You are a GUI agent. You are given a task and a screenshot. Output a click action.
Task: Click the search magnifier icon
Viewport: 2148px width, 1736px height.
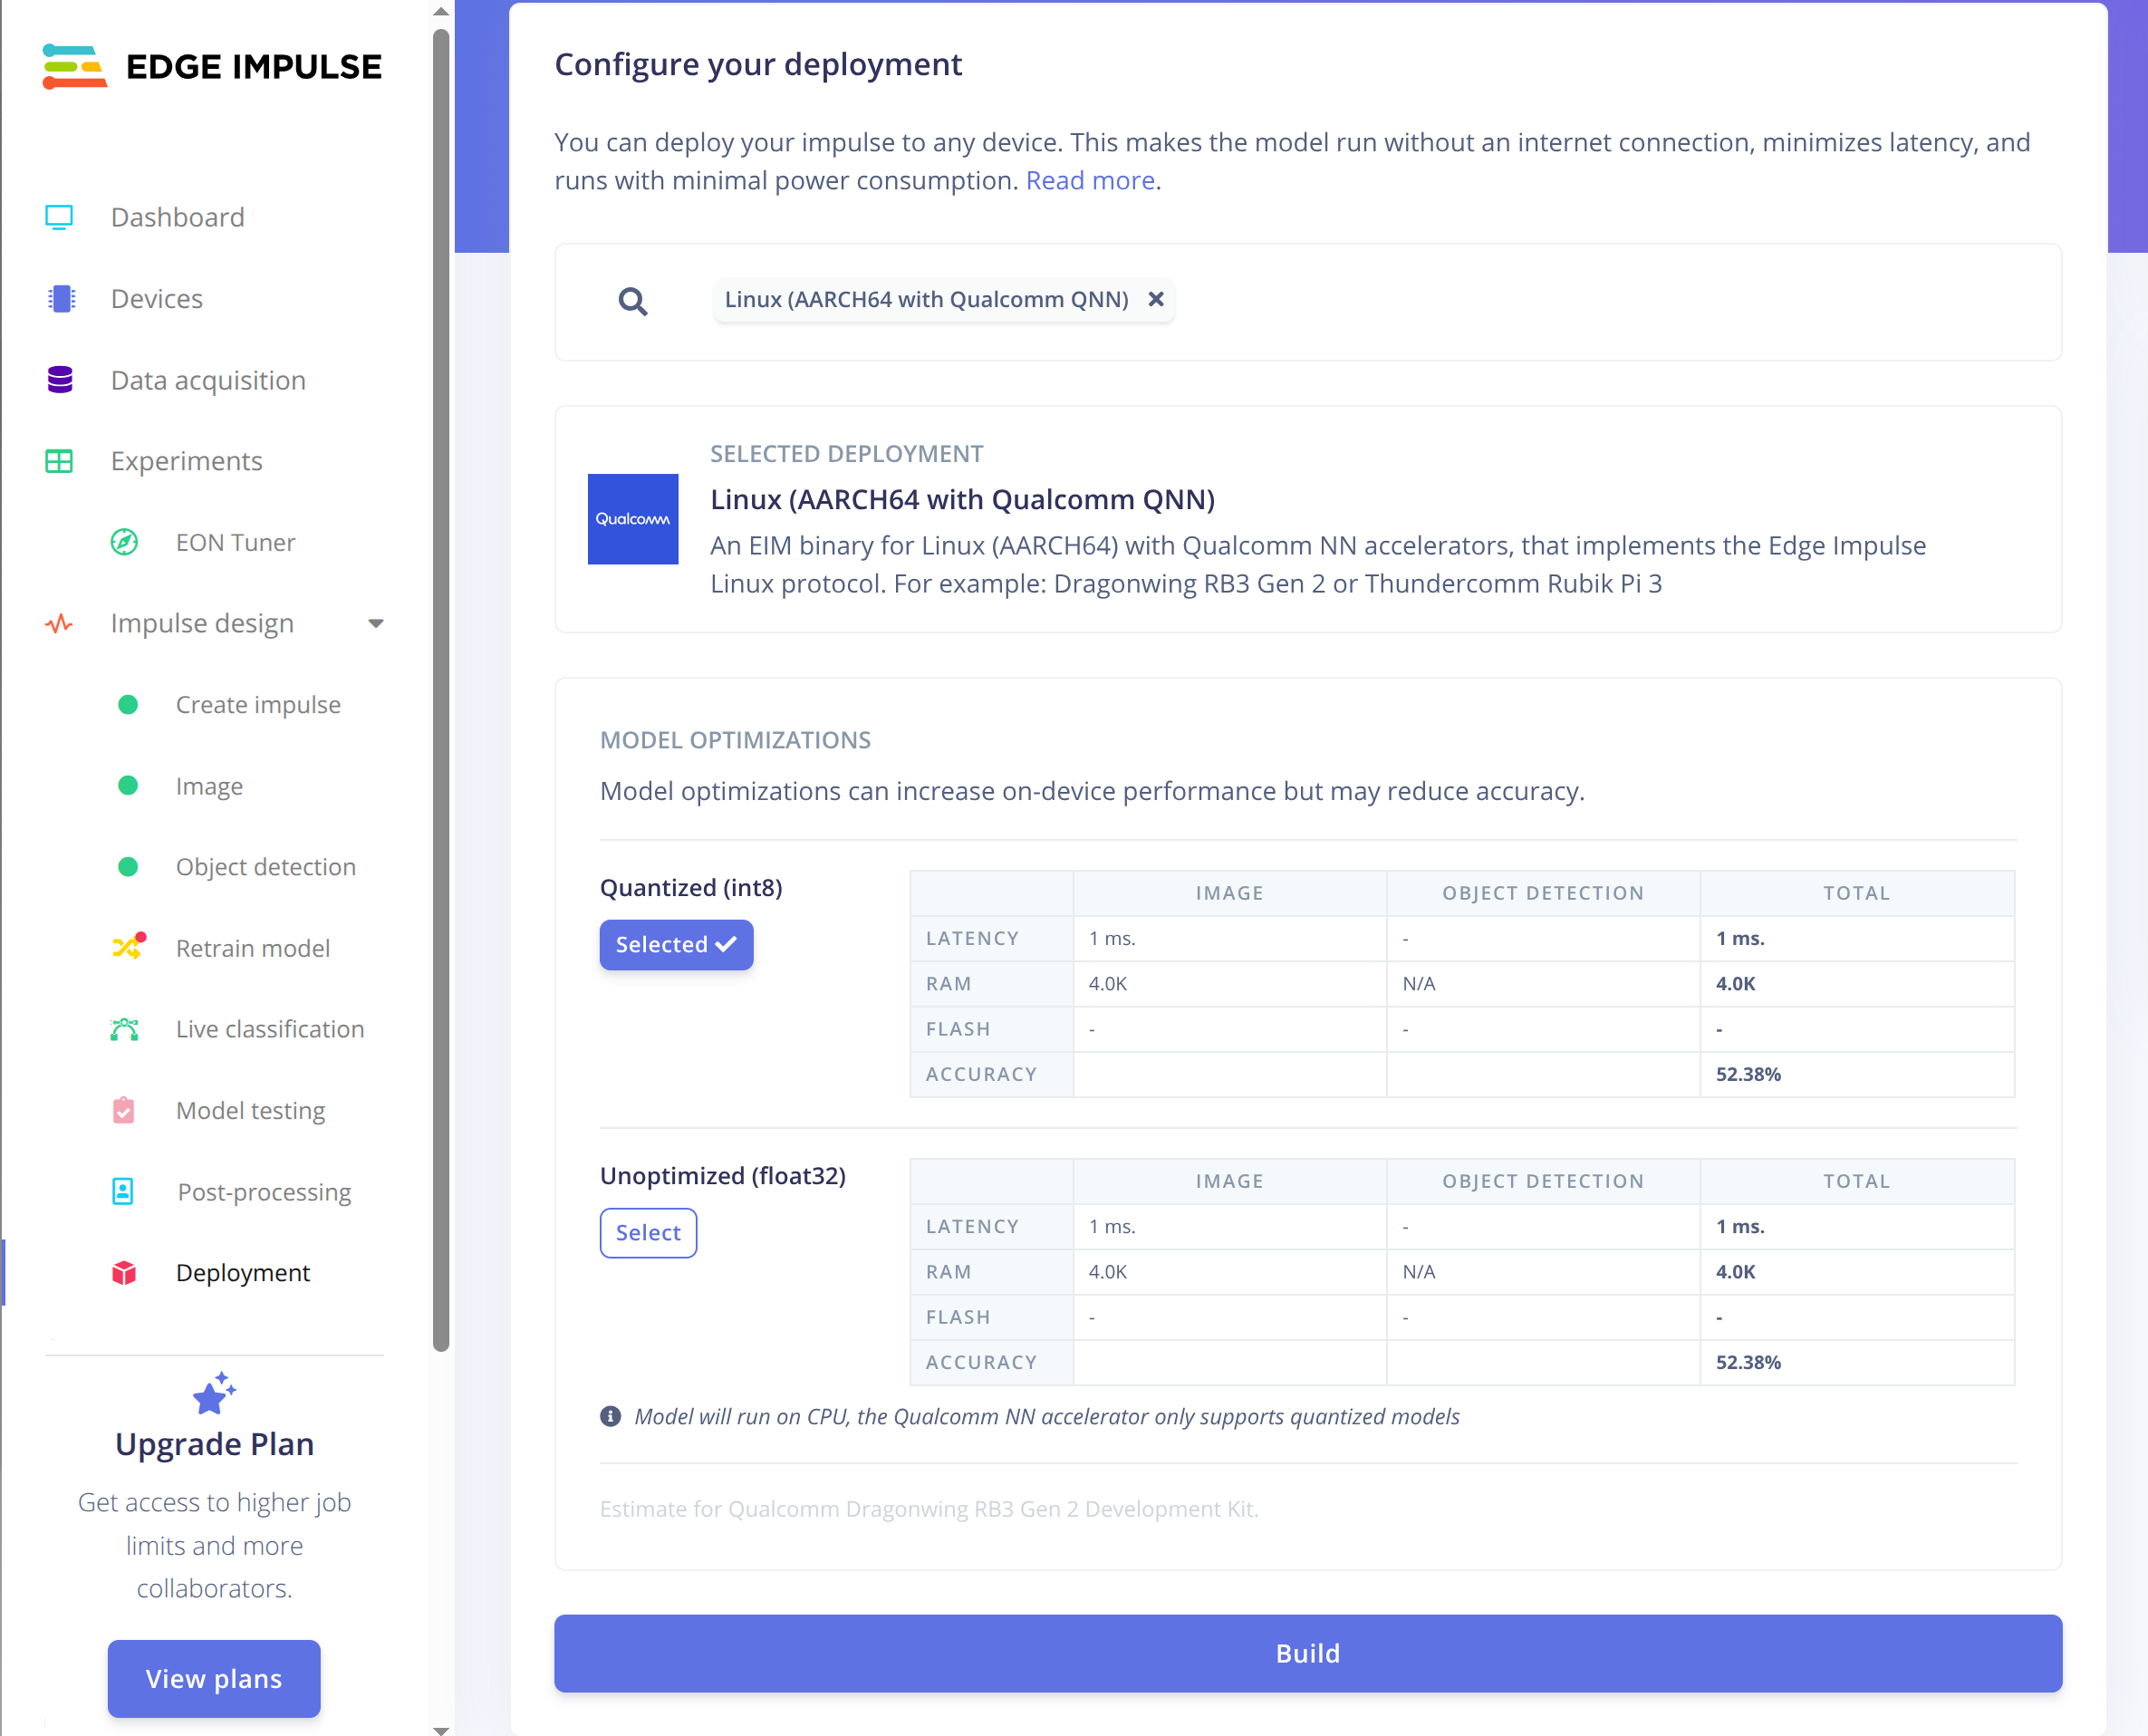pyautogui.click(x=632, y=301)
